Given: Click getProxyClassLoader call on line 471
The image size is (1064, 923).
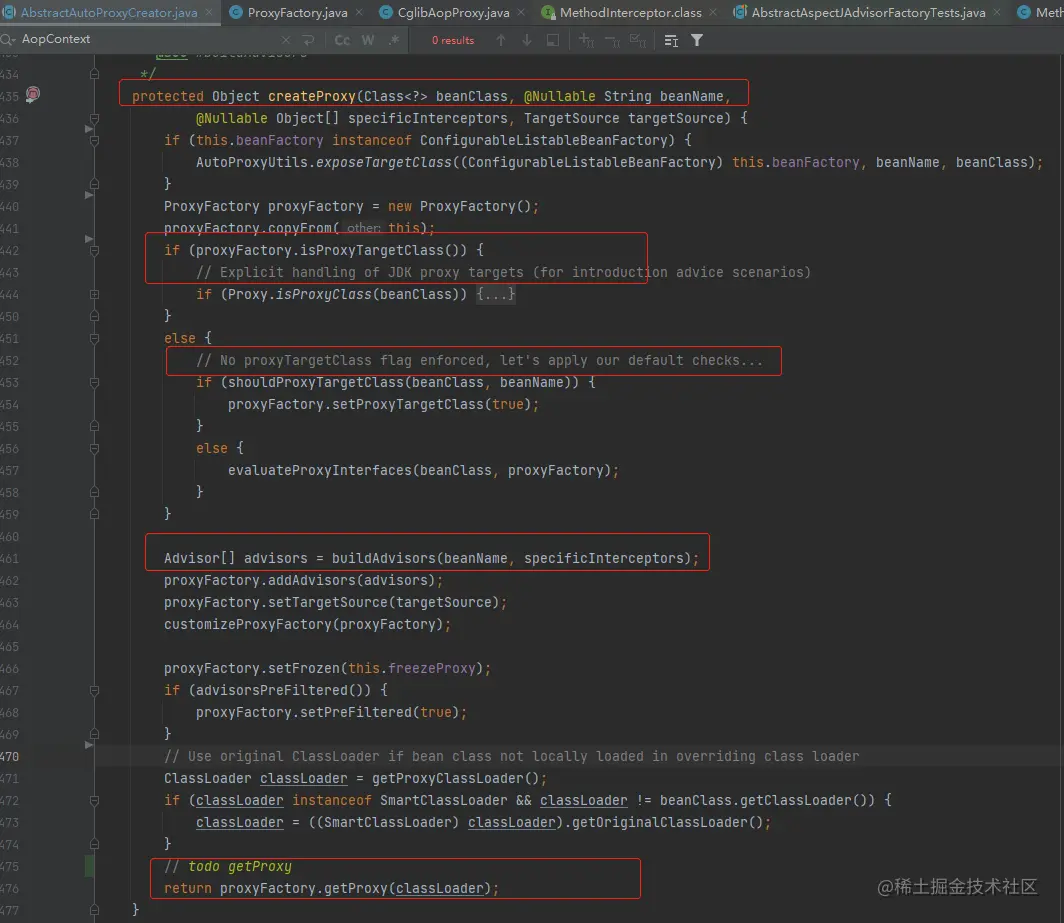Looking at the screenshot, I should 447,778.
